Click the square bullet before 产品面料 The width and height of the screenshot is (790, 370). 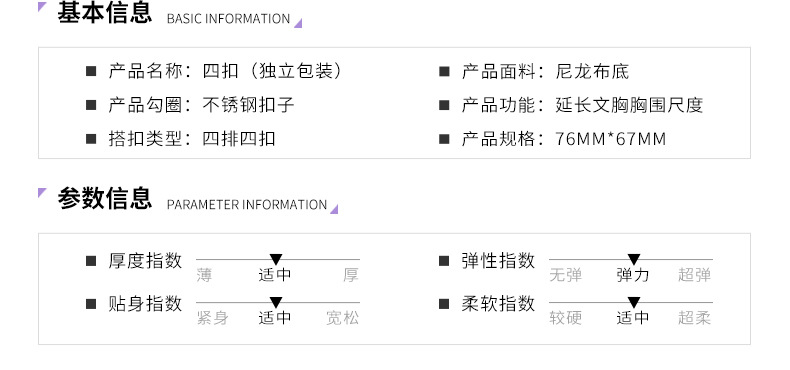pos(444,71)
